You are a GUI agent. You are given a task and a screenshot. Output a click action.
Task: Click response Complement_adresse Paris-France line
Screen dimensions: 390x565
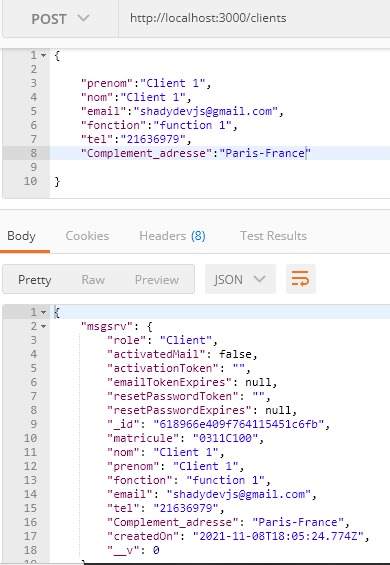click(x=229, y=523)
